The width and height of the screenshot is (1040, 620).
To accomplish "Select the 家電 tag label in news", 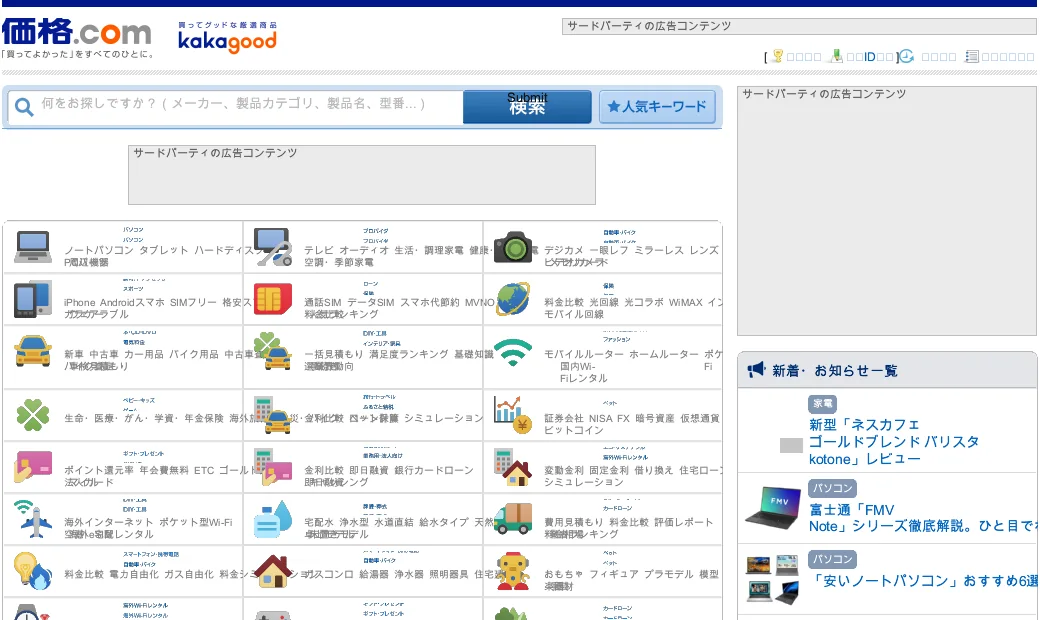I will pyautogui.click(x=822, y=403).
